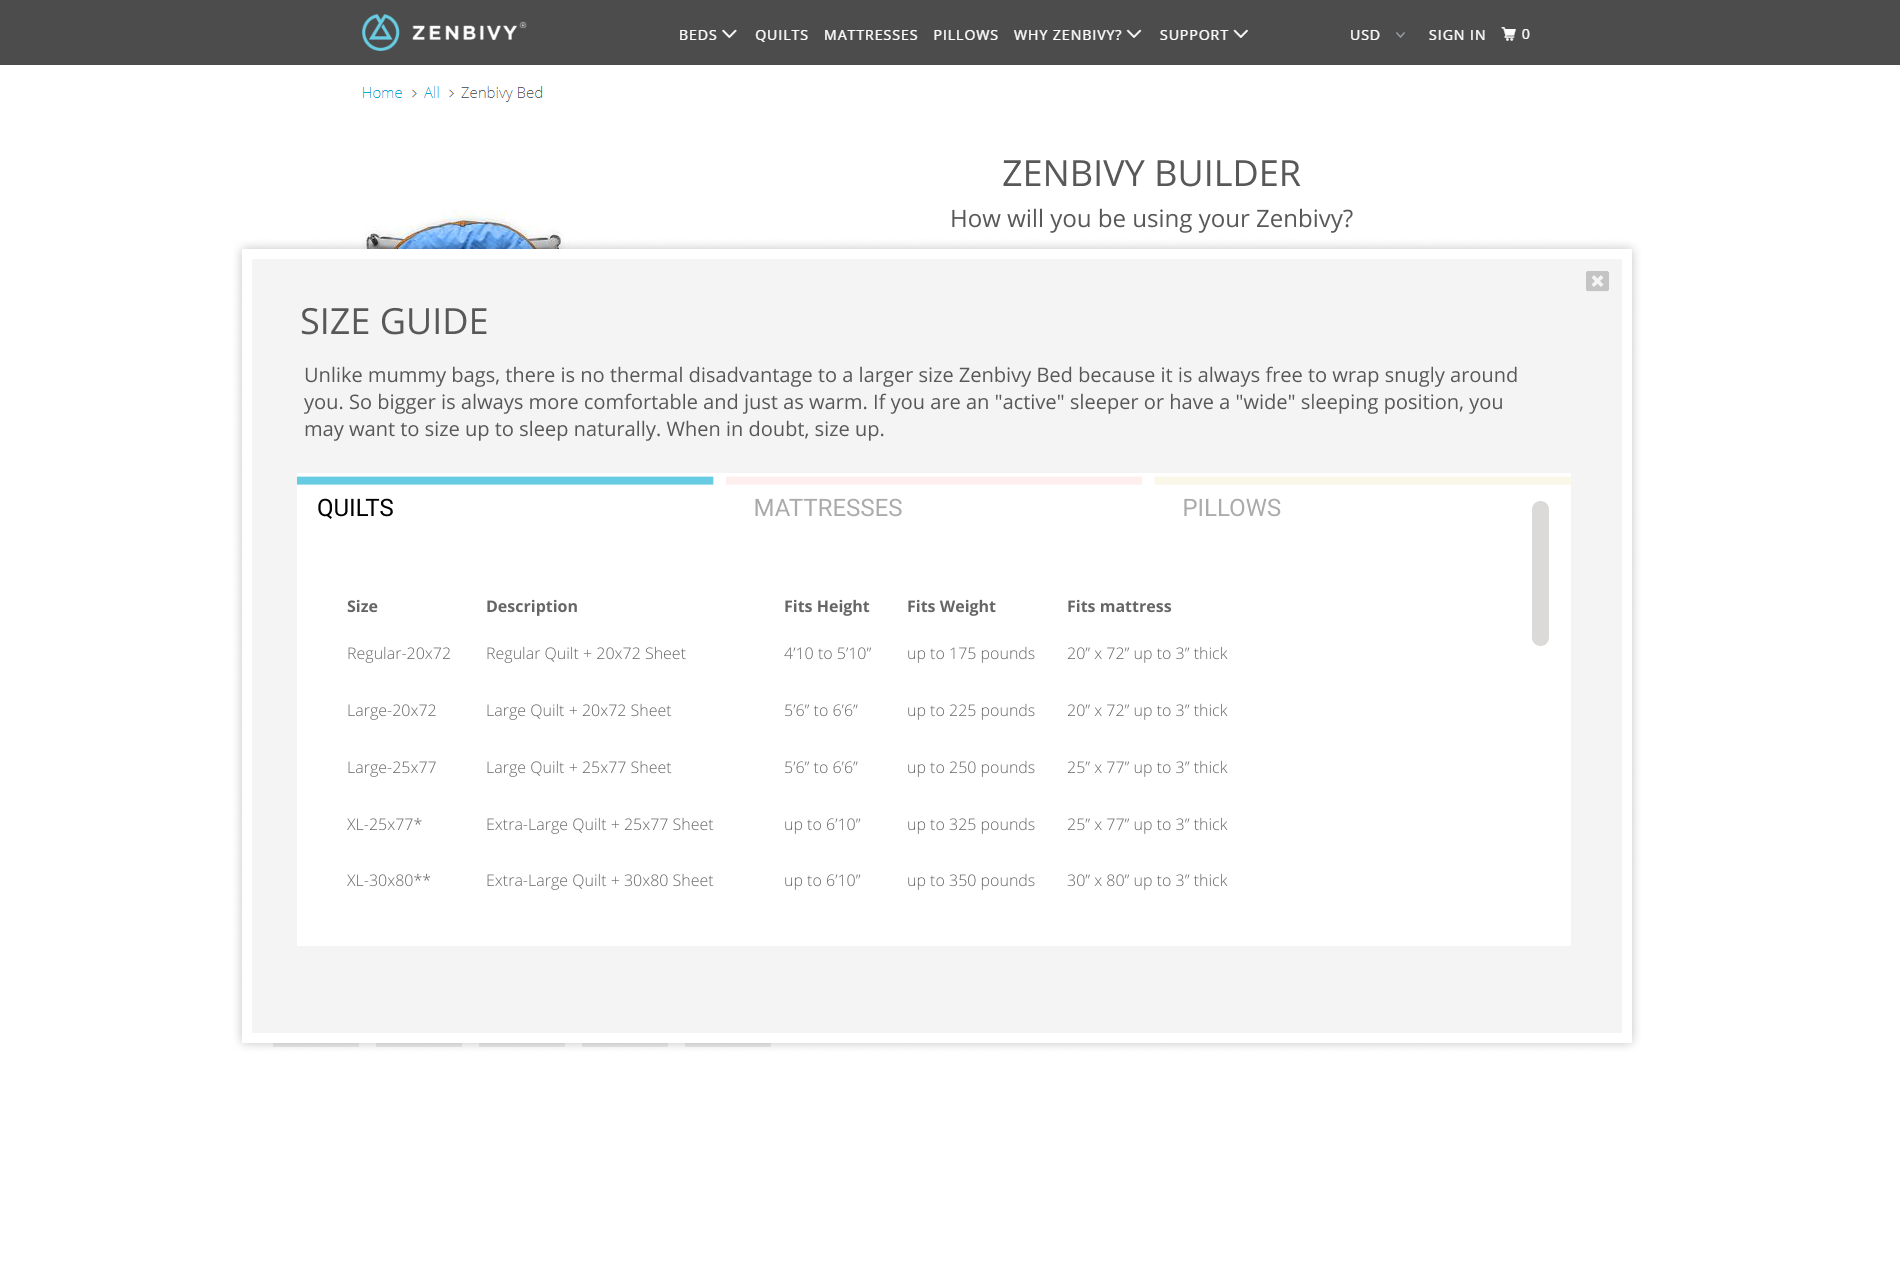
Task: Click the XL-25x77* size cell
Action: [384, 824]
